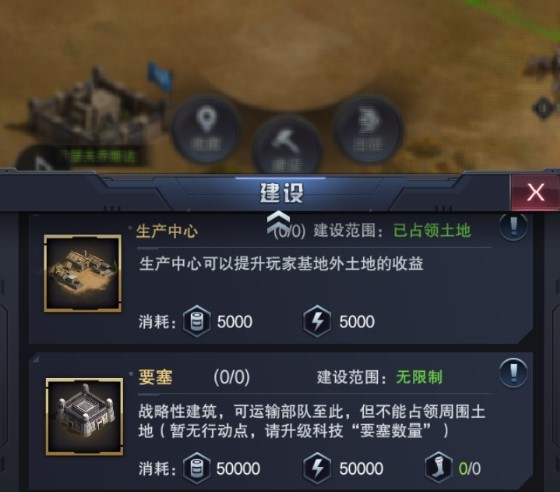Click the 生产中心 resource can icon
This screenshot has width=560, height=492.
tap(196, 321)
